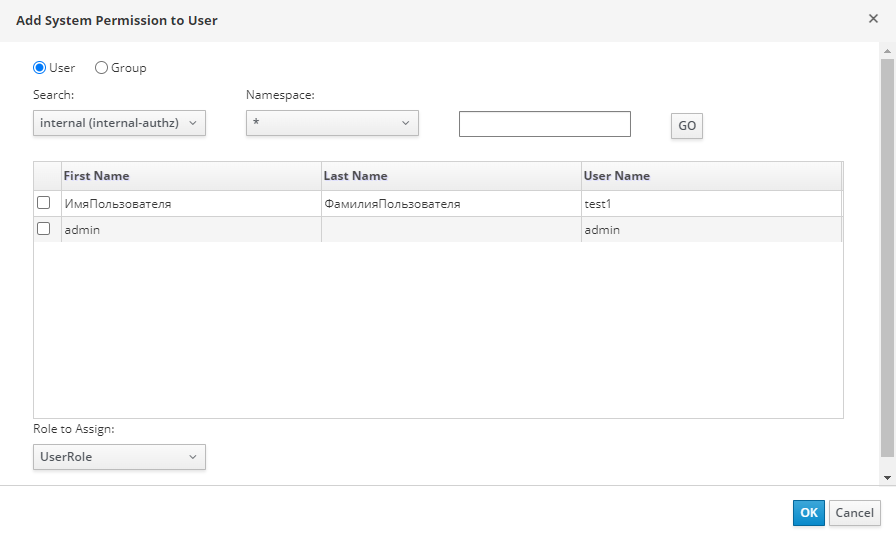
Task: Tick the checkbox for admin user
Action: (43, 229)
